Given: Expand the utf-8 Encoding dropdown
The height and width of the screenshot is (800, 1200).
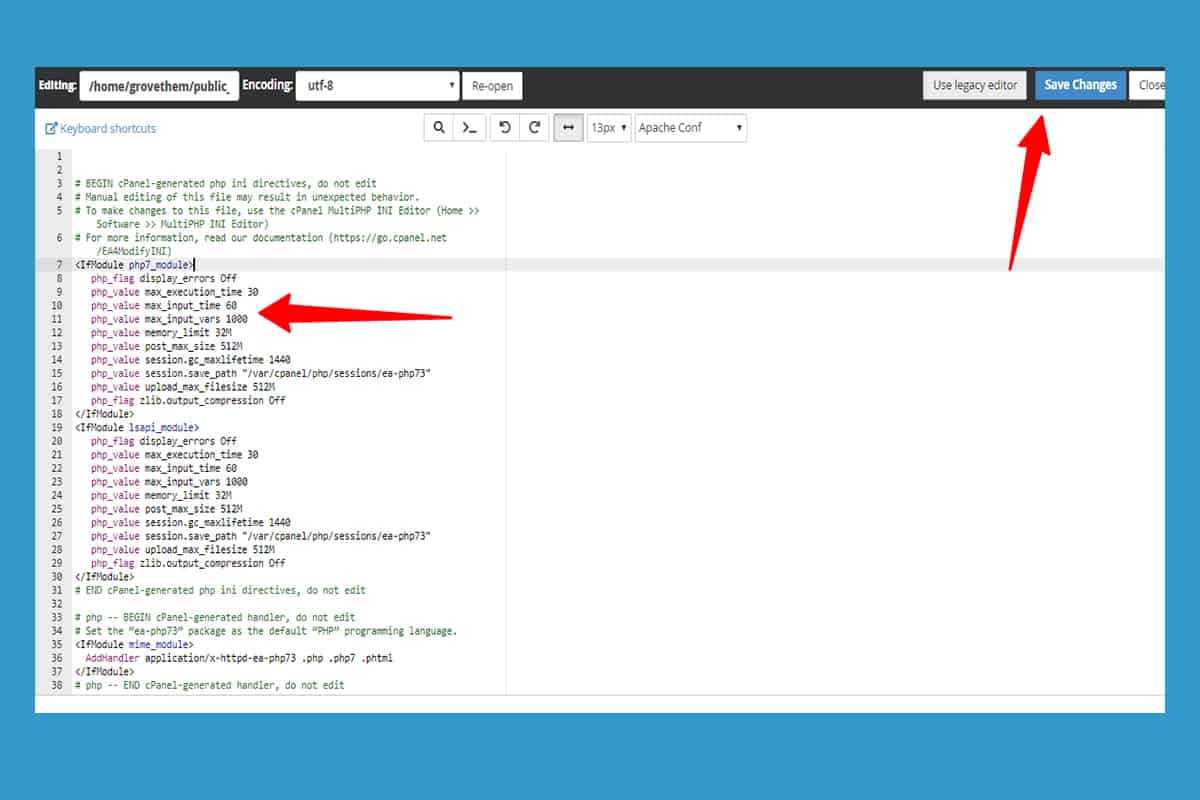Looking at the screenshot, I should pyautogui.click(x=377, y=86).
